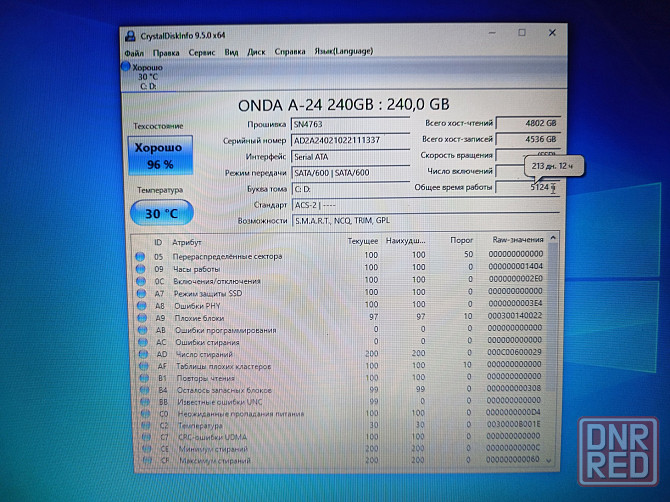This screenshot has width=670, height=502.
Task: Click status circle of row AB Ошибки программирования
Action: click(142, 330)
